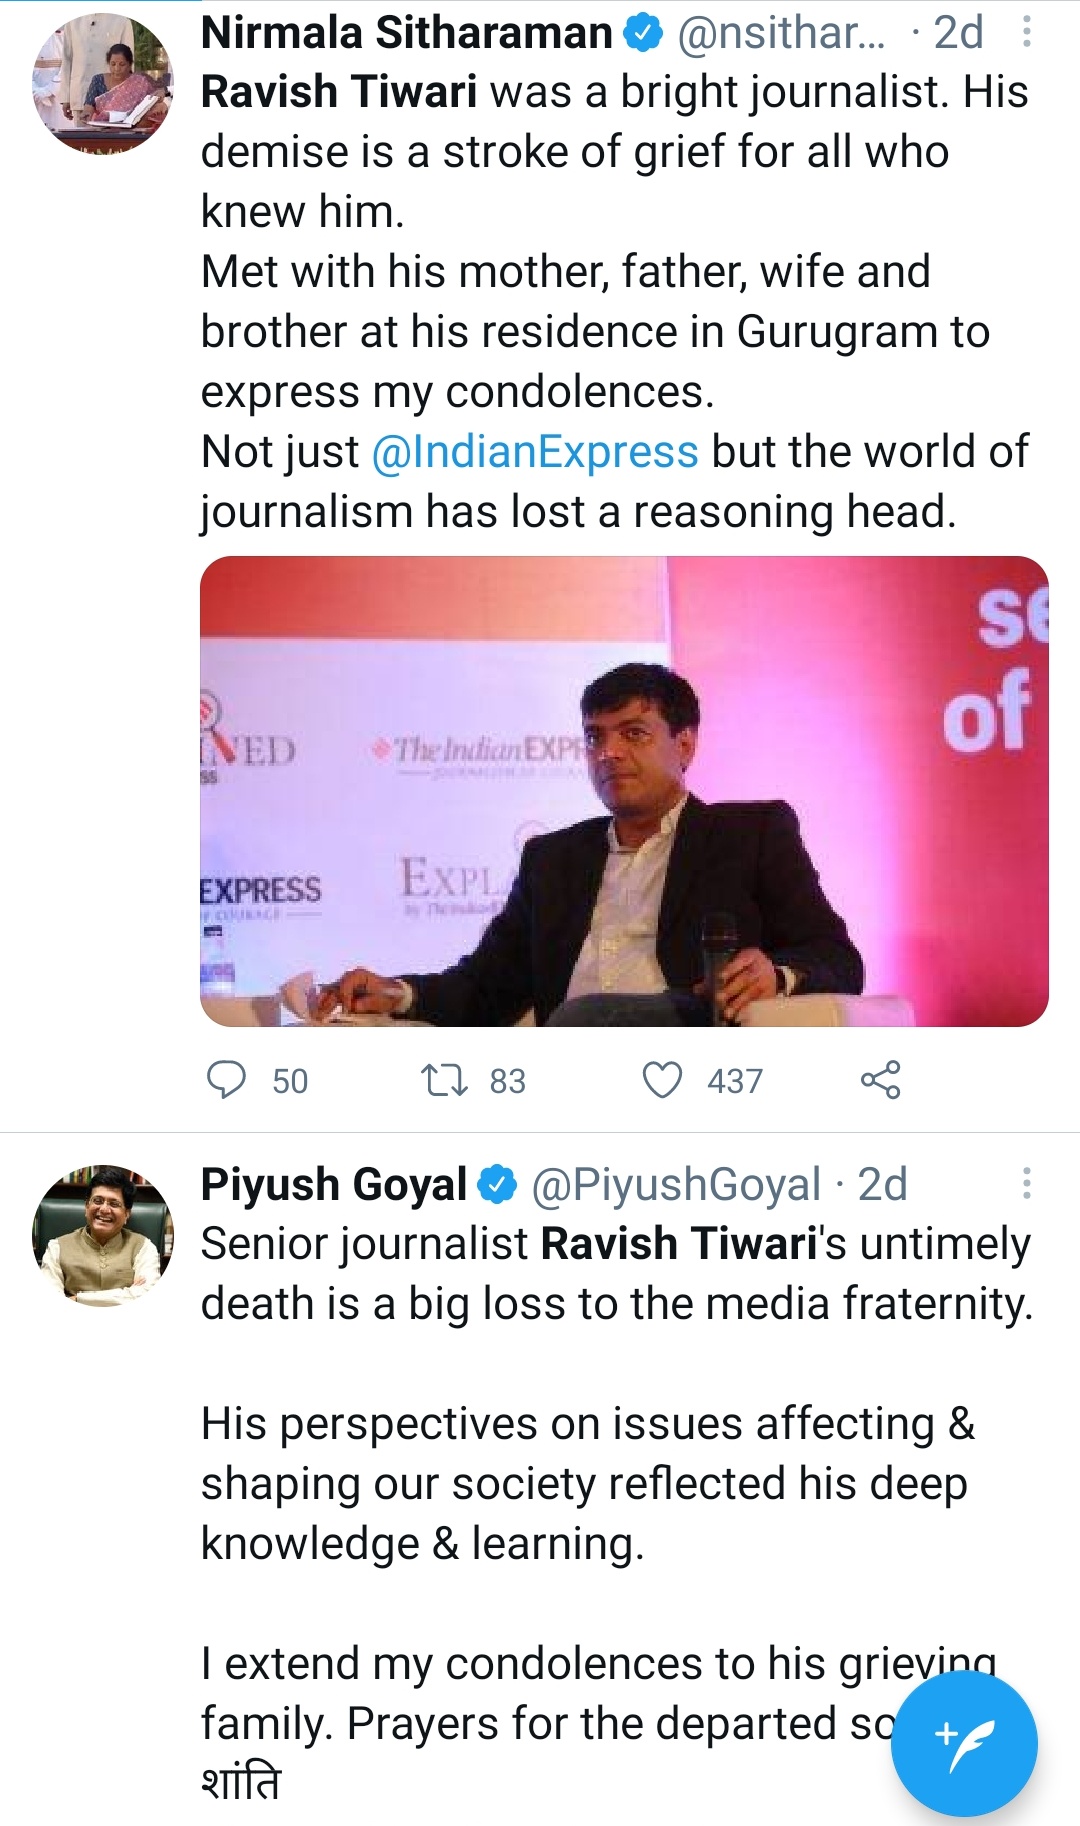Open Piyush Goyal's name link
Screen dimensions: 1080x1826
pyautogui.click(x=334, y=1184)
